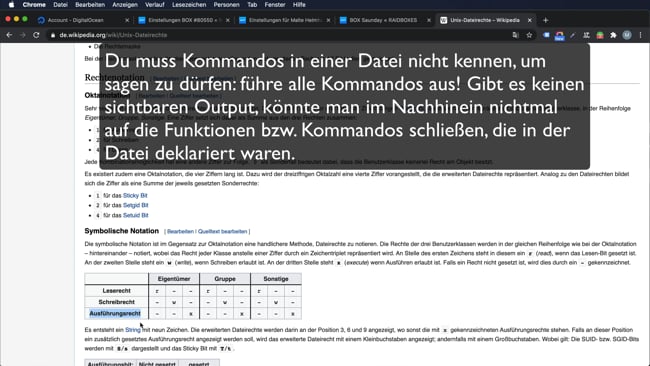Close the BOX Saunday RAIDBOXES tab
This screenshot has height=366, width=650.
tap(429, 20)
